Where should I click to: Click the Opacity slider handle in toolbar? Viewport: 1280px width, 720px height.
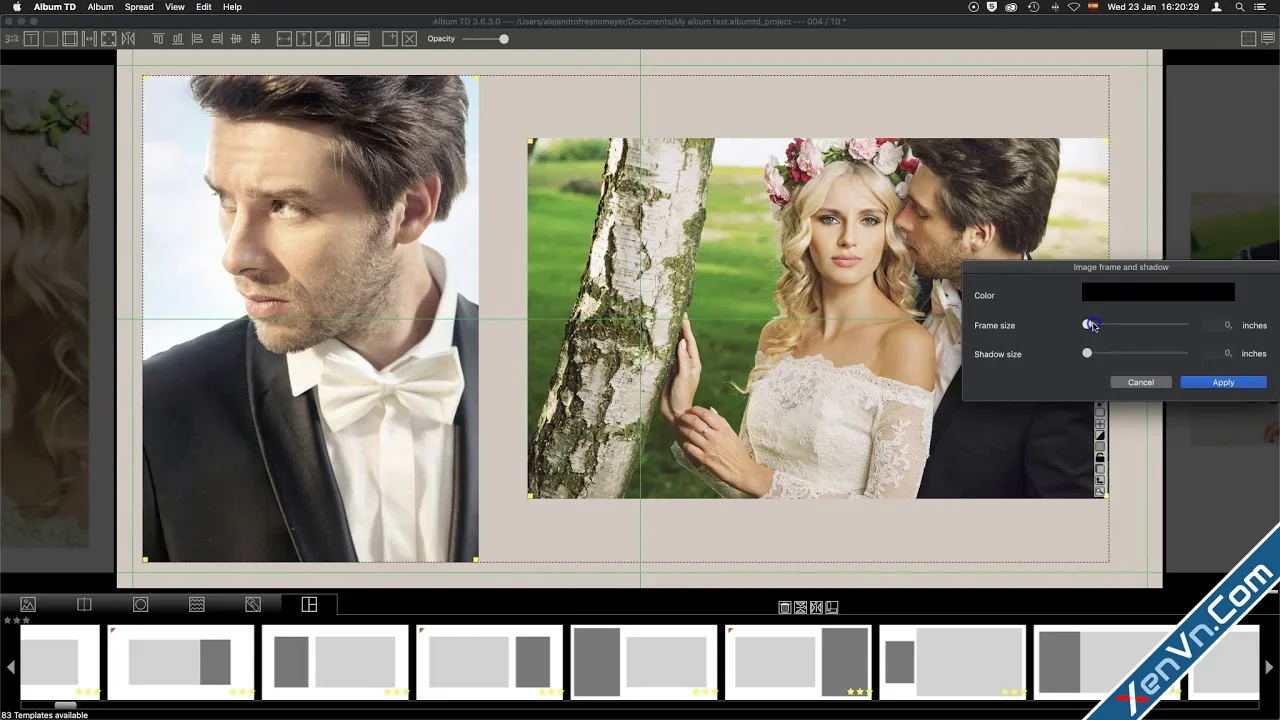coord(504,39)
